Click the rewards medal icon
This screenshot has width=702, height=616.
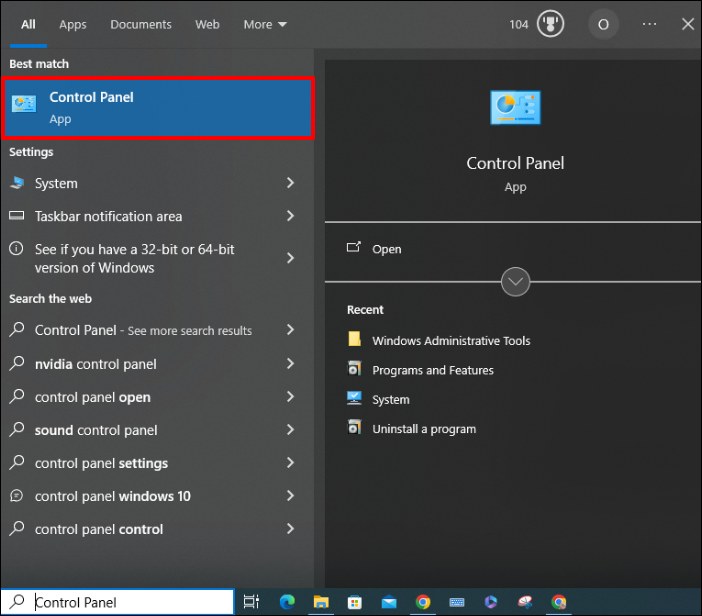pos(550,24)
